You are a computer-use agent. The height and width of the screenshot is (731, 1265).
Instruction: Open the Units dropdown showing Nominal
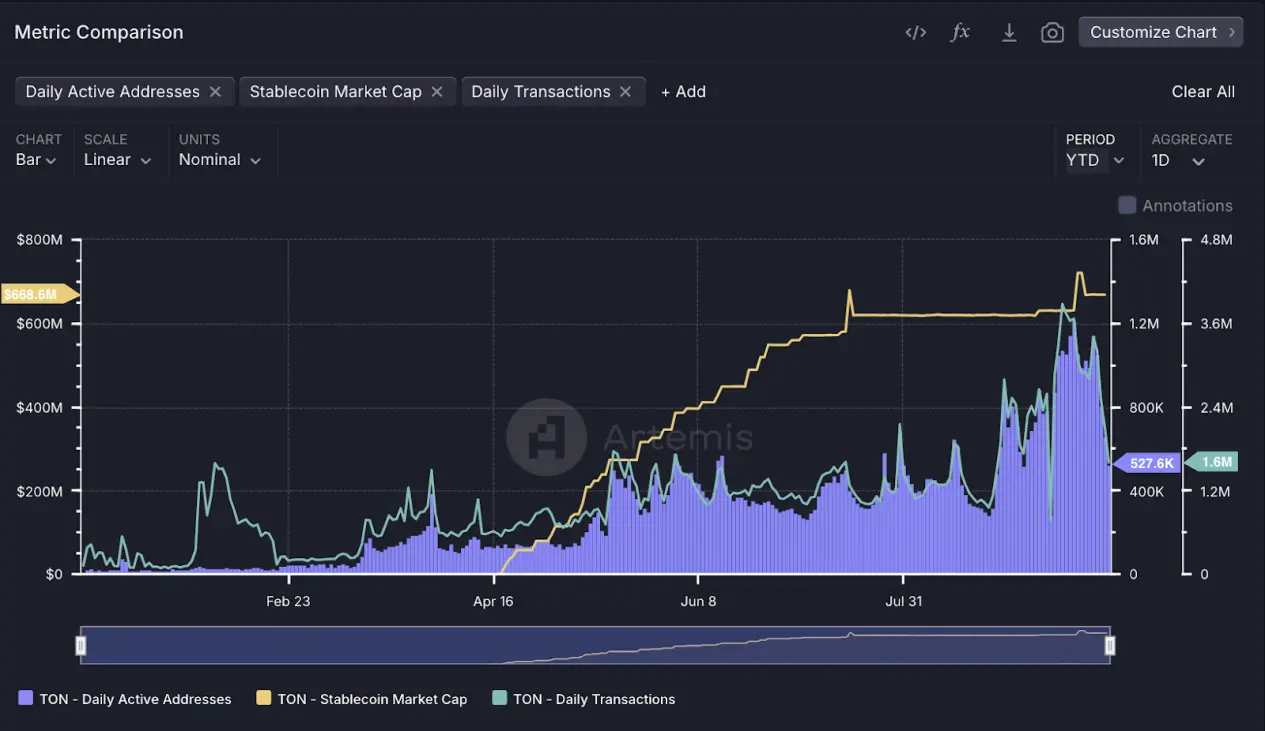tap(218, 159)
